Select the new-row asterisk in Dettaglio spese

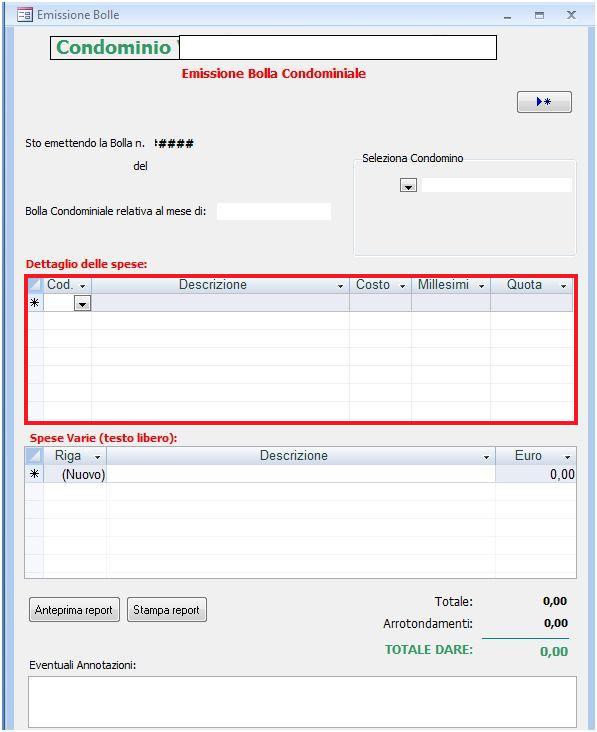[35, 303]
